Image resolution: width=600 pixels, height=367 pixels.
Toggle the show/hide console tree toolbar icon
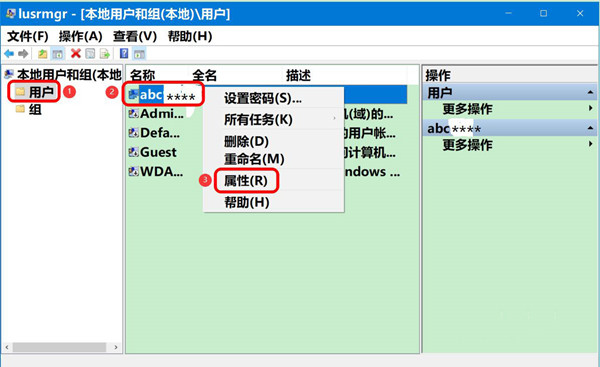click(x=58, y=54)
